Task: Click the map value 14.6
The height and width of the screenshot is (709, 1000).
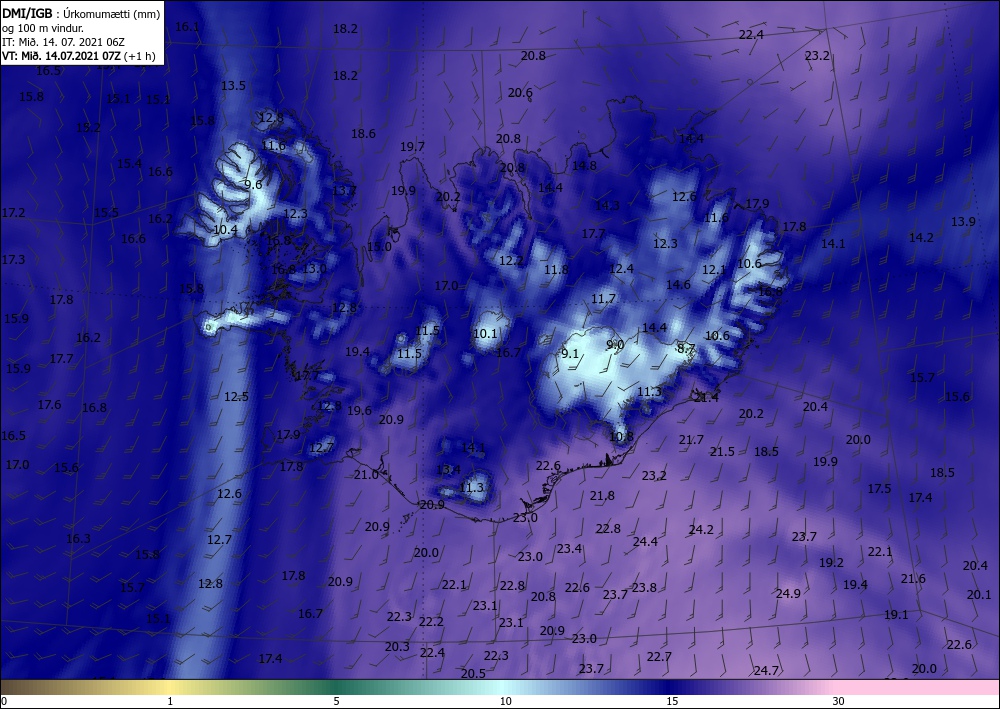Action: pos(678,284)
